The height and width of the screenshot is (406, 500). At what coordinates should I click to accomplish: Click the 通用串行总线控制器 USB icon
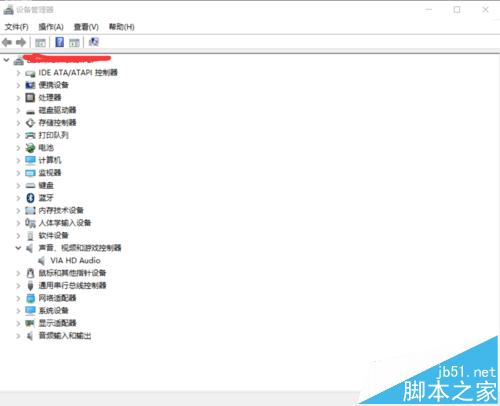click(x=30, y=286)
